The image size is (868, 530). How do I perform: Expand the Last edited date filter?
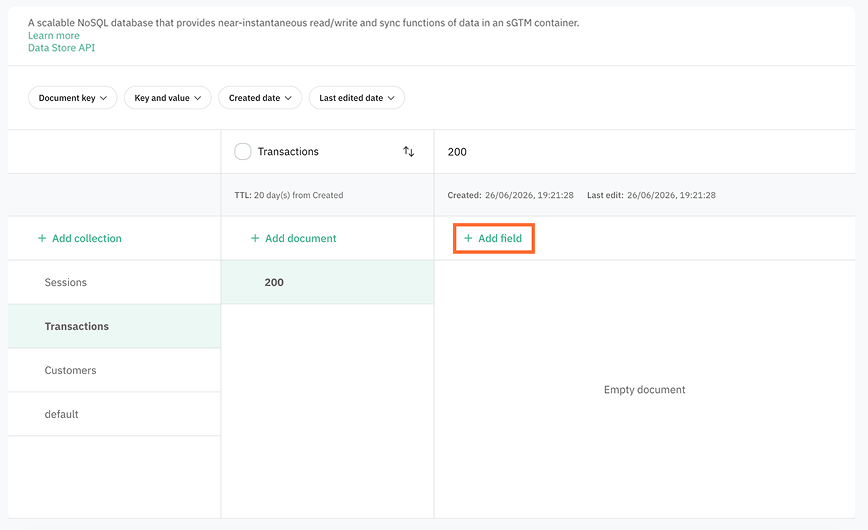point(356,97)
